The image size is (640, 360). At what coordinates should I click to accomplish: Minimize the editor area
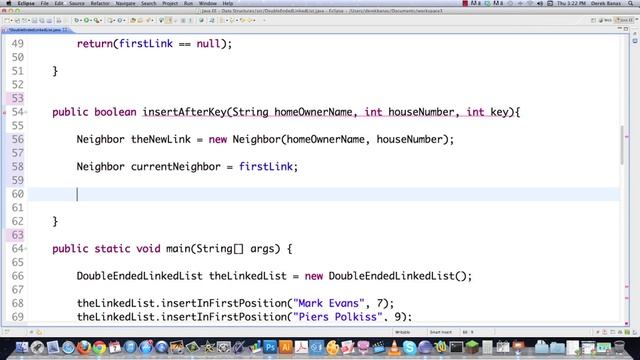tap(620, 29)
